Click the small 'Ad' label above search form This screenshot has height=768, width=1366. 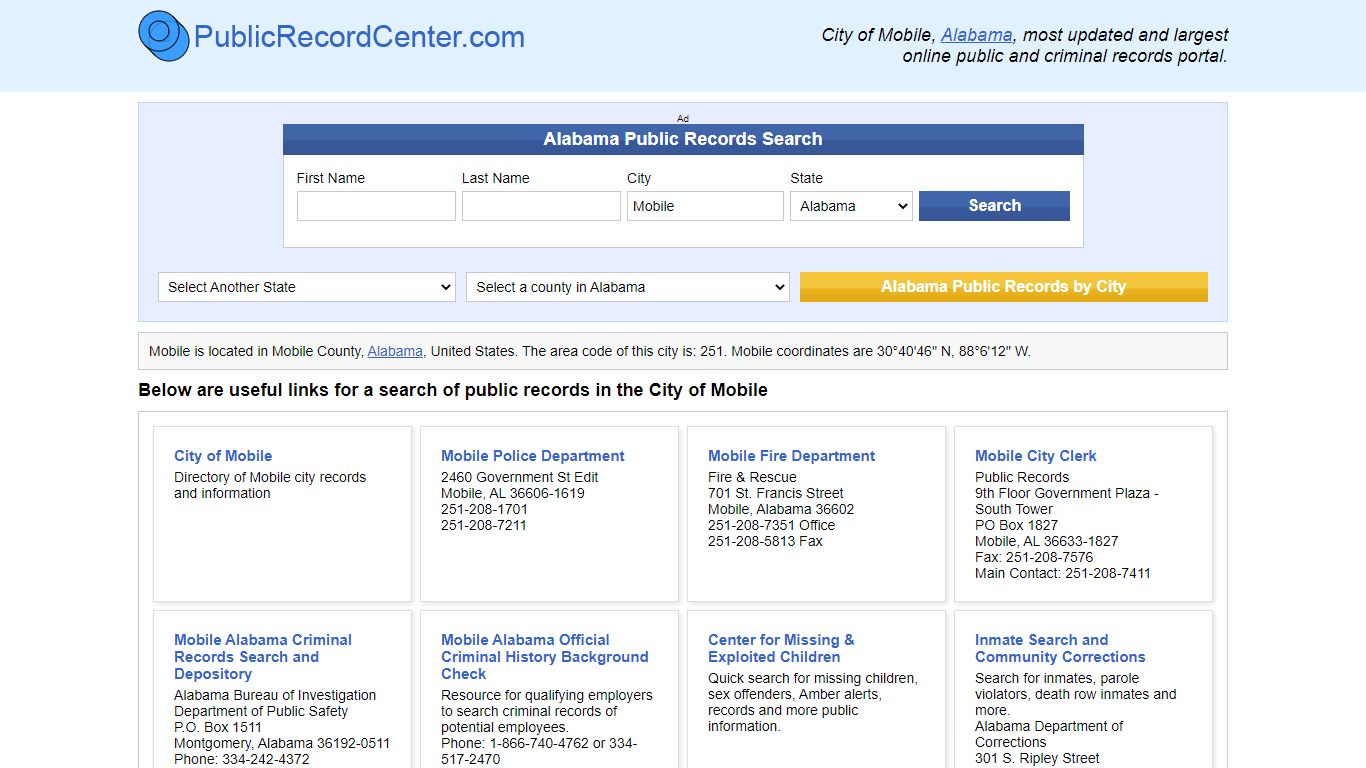(683, 118)
